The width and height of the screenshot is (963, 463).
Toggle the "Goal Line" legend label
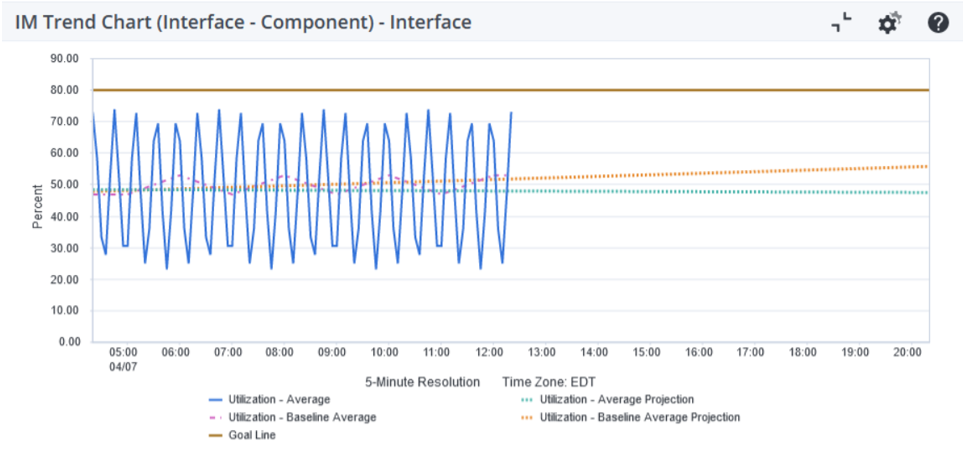[x=251, y=435]
